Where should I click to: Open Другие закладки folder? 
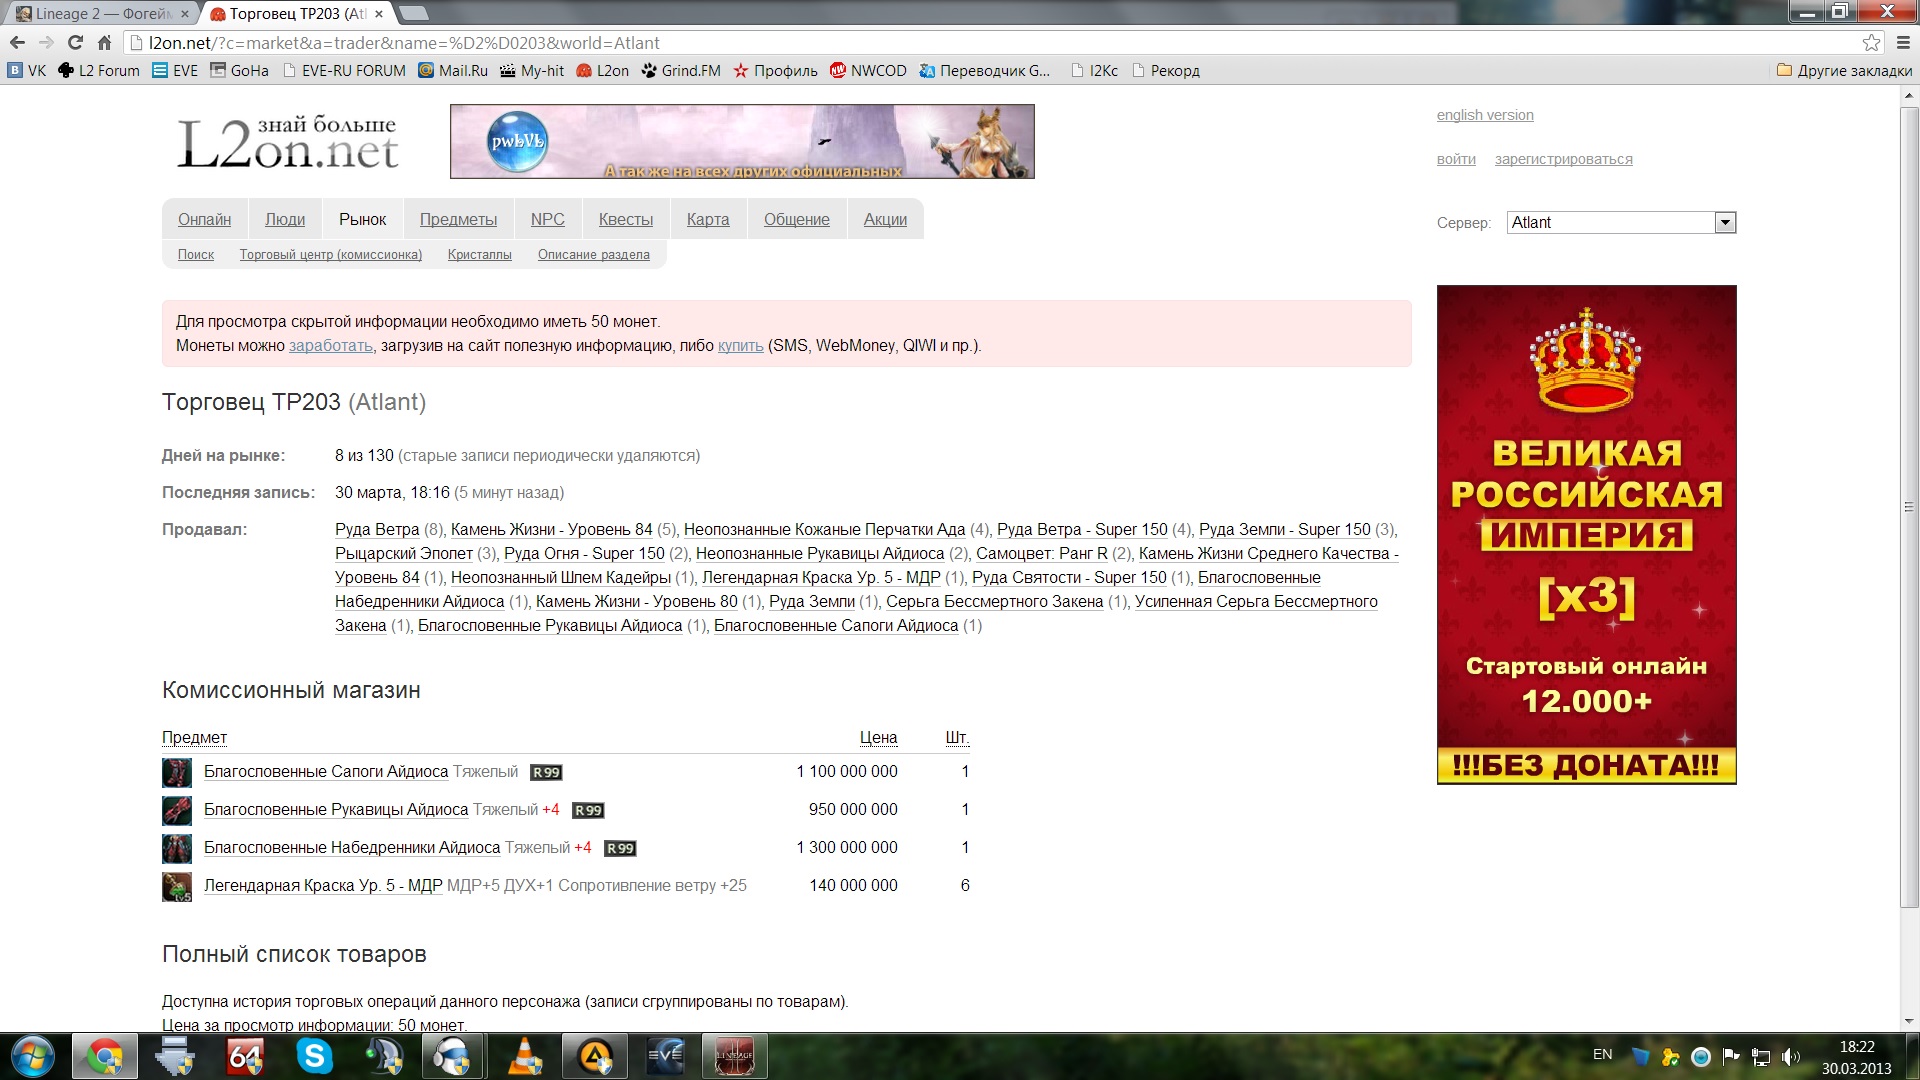coord(1844,70)
